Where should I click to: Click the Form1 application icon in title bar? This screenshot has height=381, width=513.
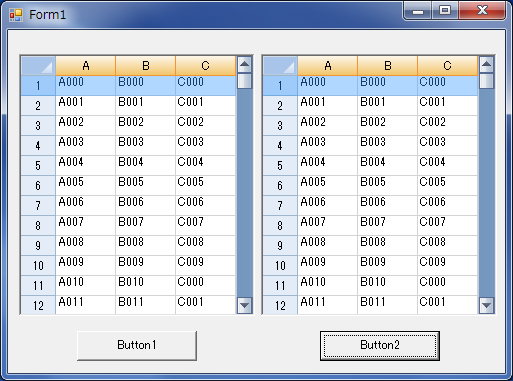[16, 15]
